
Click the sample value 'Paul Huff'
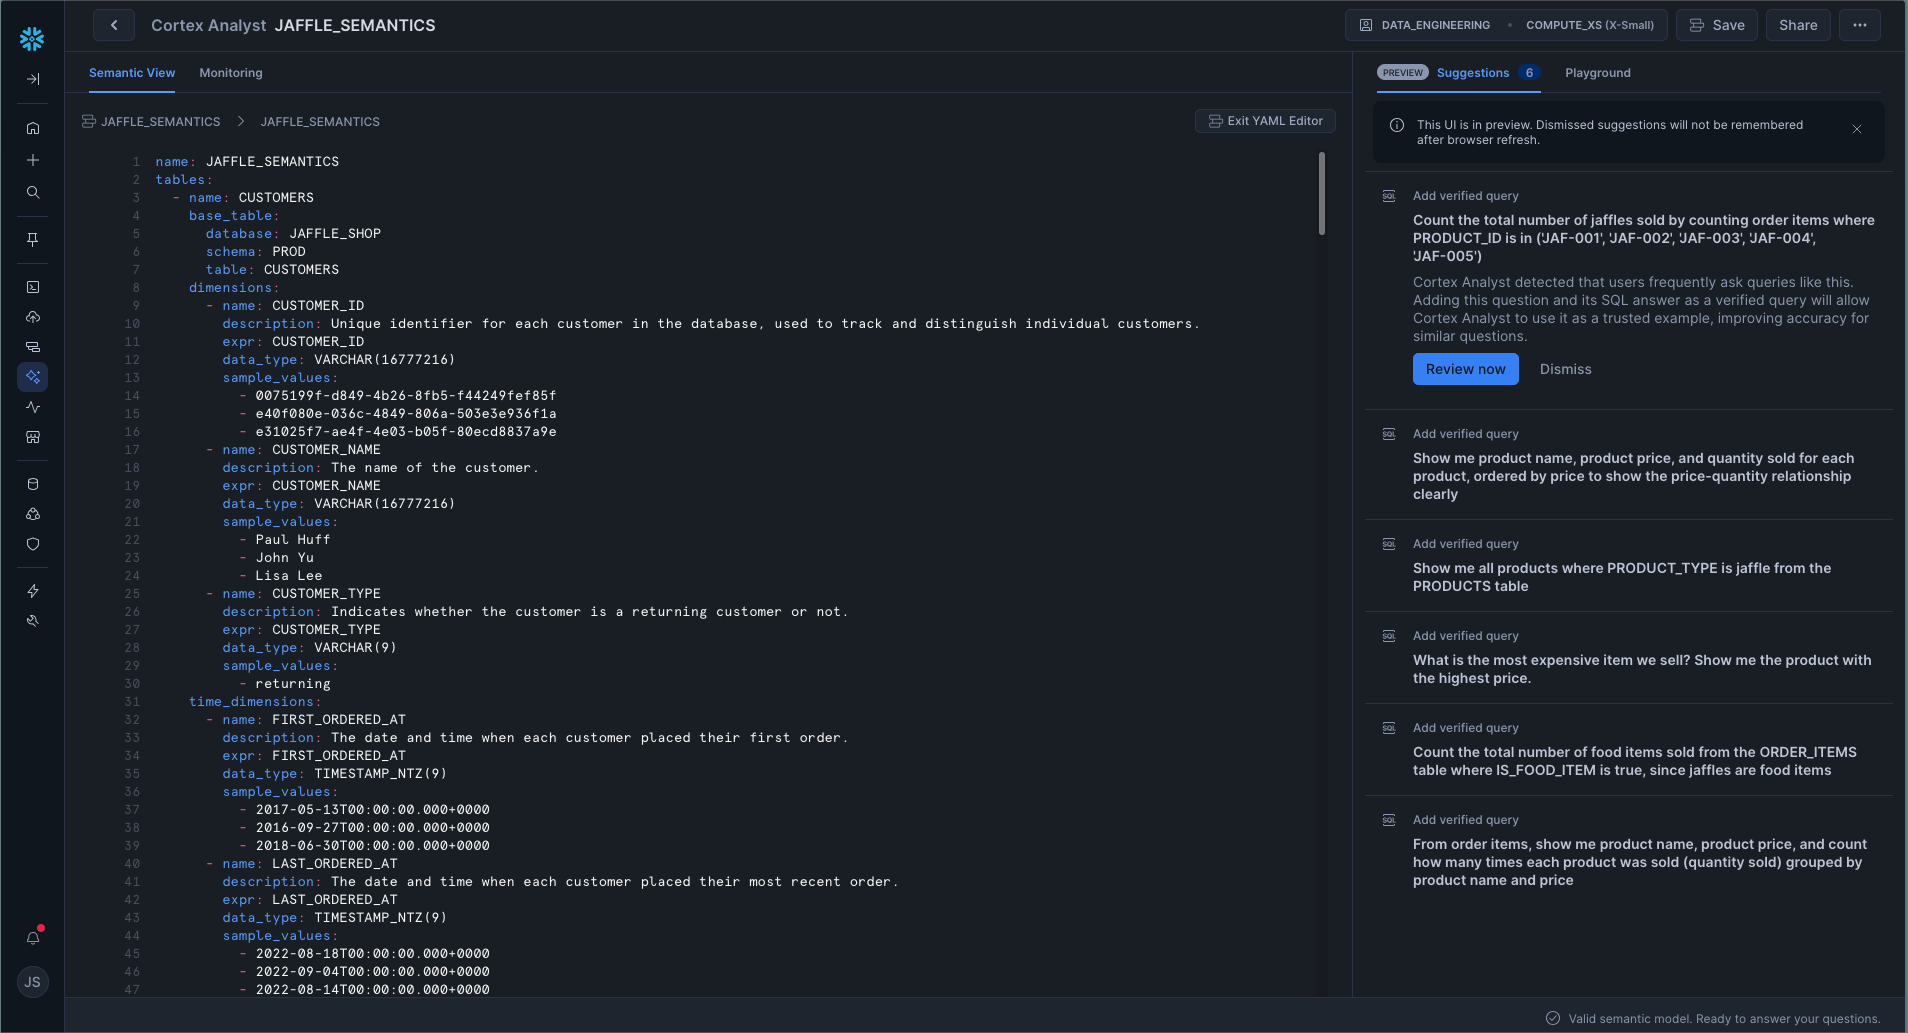[x=292, y=540]
